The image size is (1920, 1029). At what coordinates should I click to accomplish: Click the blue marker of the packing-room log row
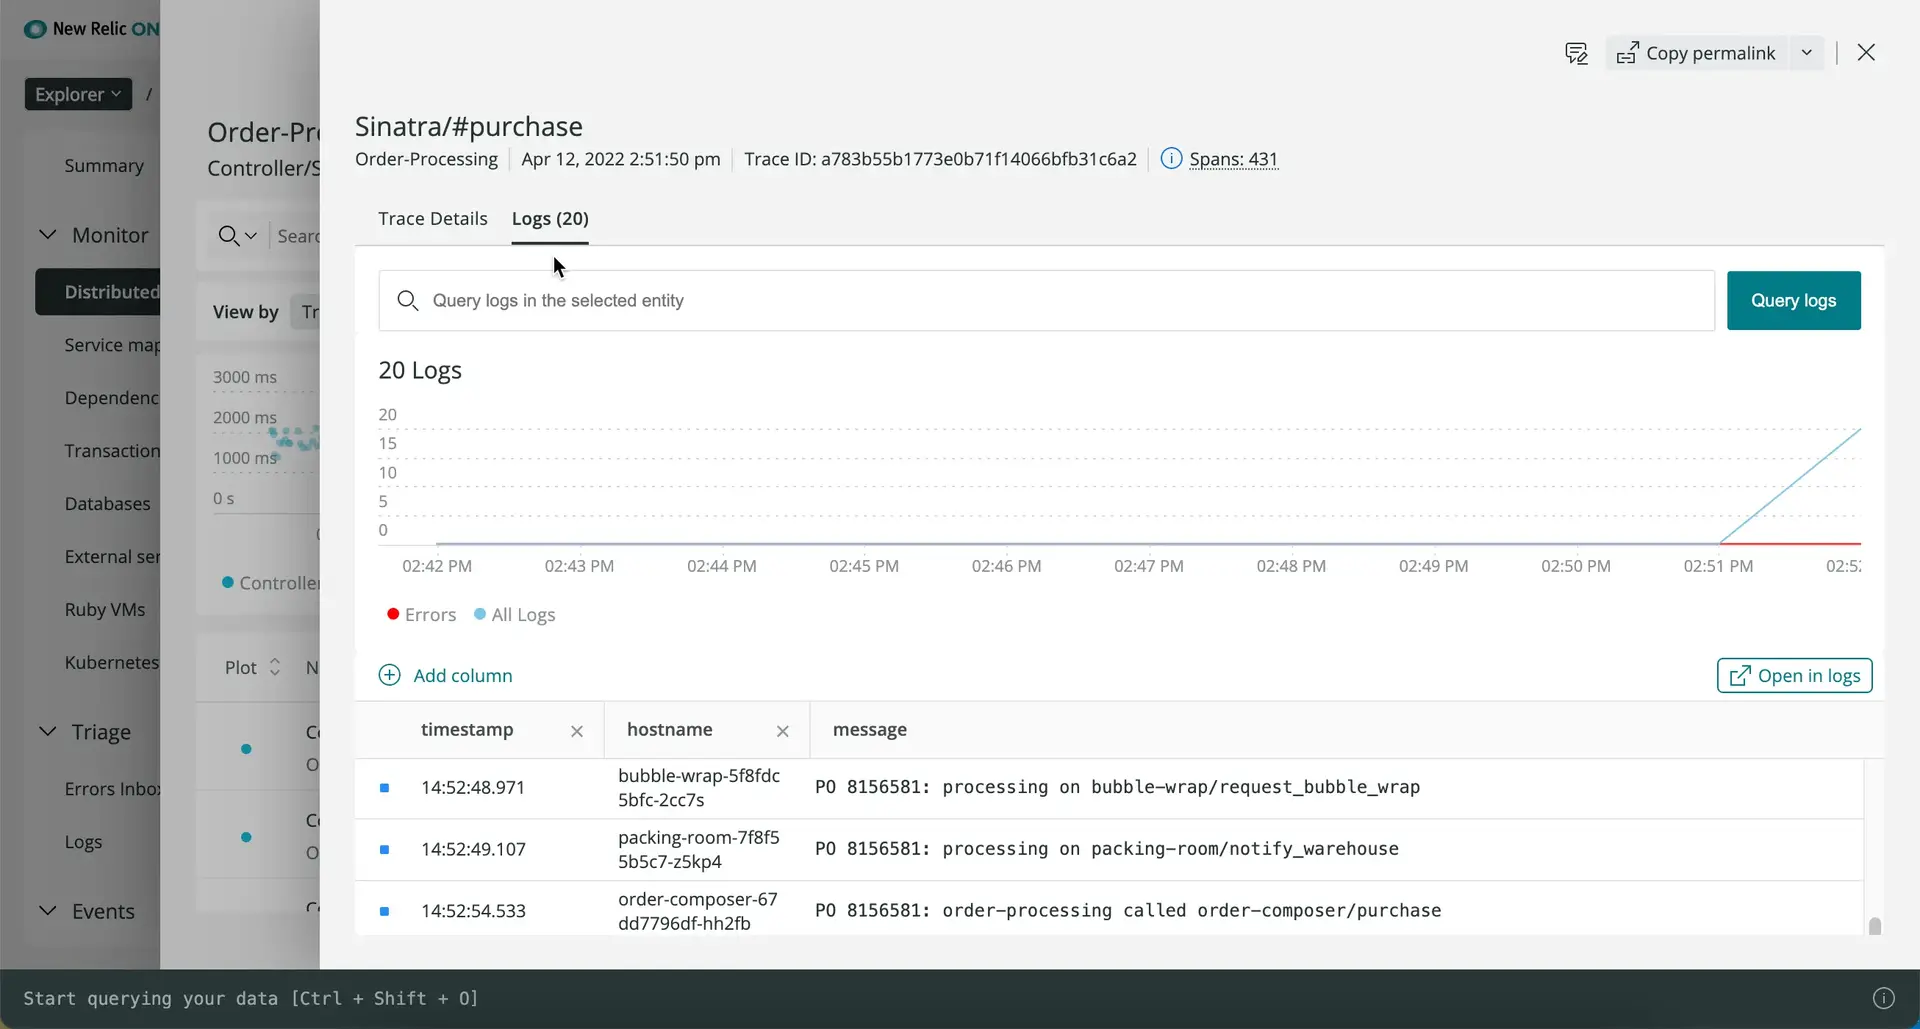pos(384,850)
